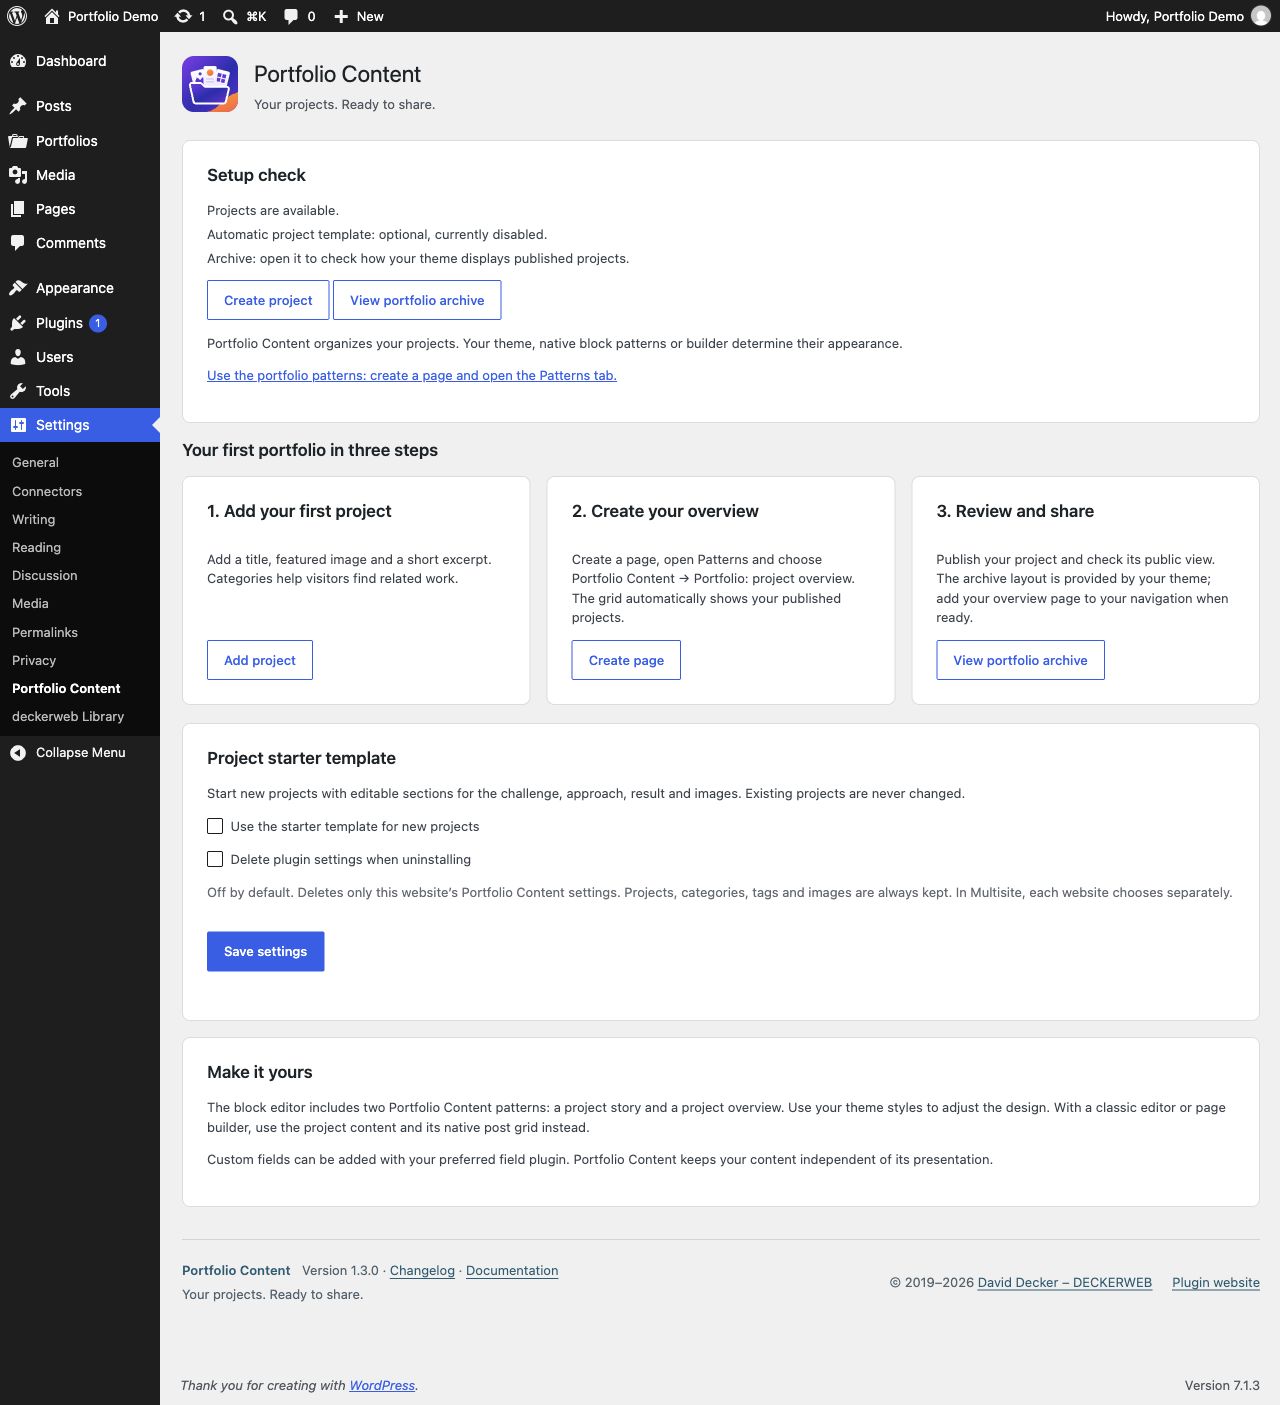Click the user avatar icon
The image size is (1280, 1405).
(x=1261, y=16)
